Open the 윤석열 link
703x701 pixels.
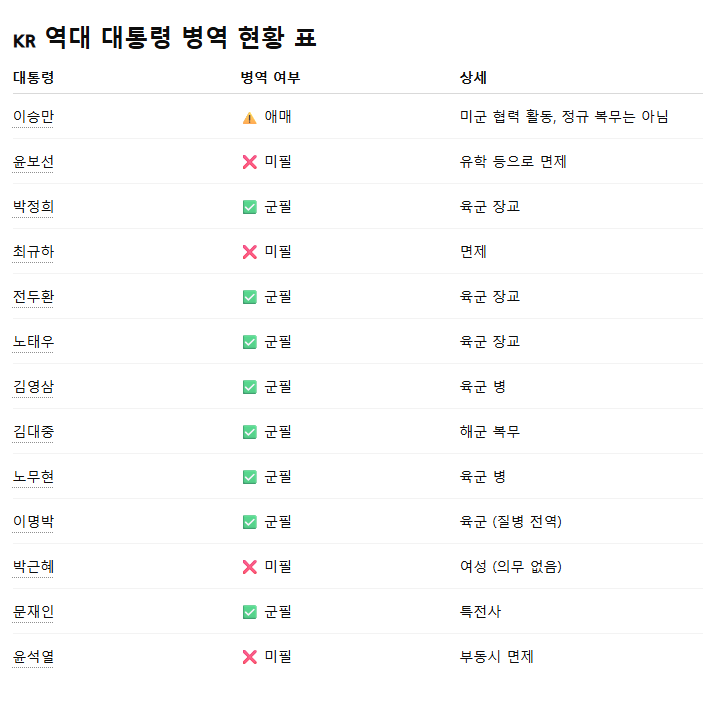[x=33, y=657]
